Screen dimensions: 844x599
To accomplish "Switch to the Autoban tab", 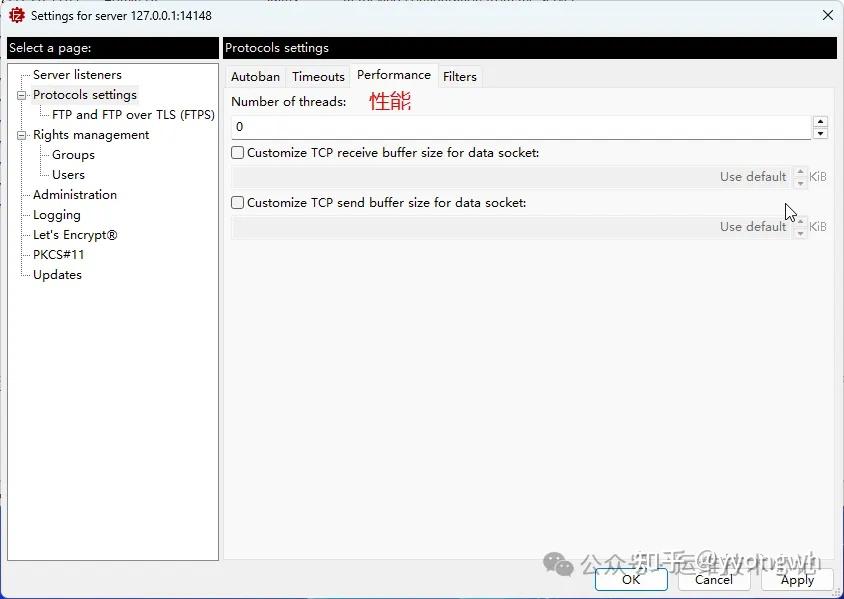I will tap(255, 76).
